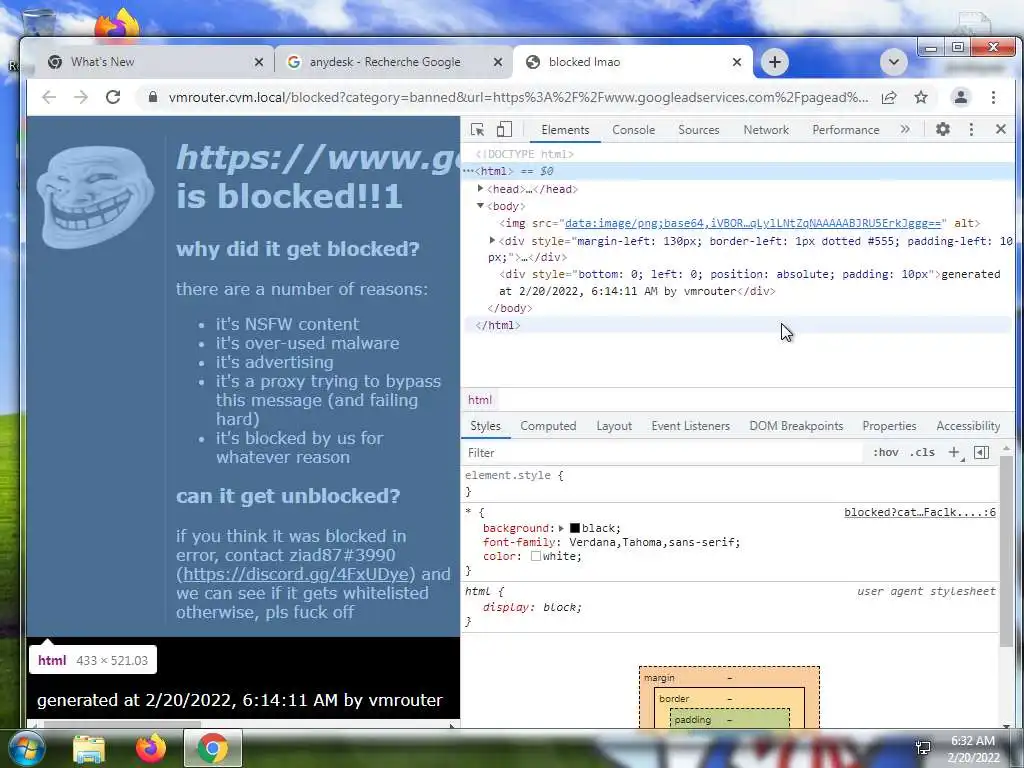Click the html breadcrumb item
The image size is (1024, 768).
[x=480, y=400]
